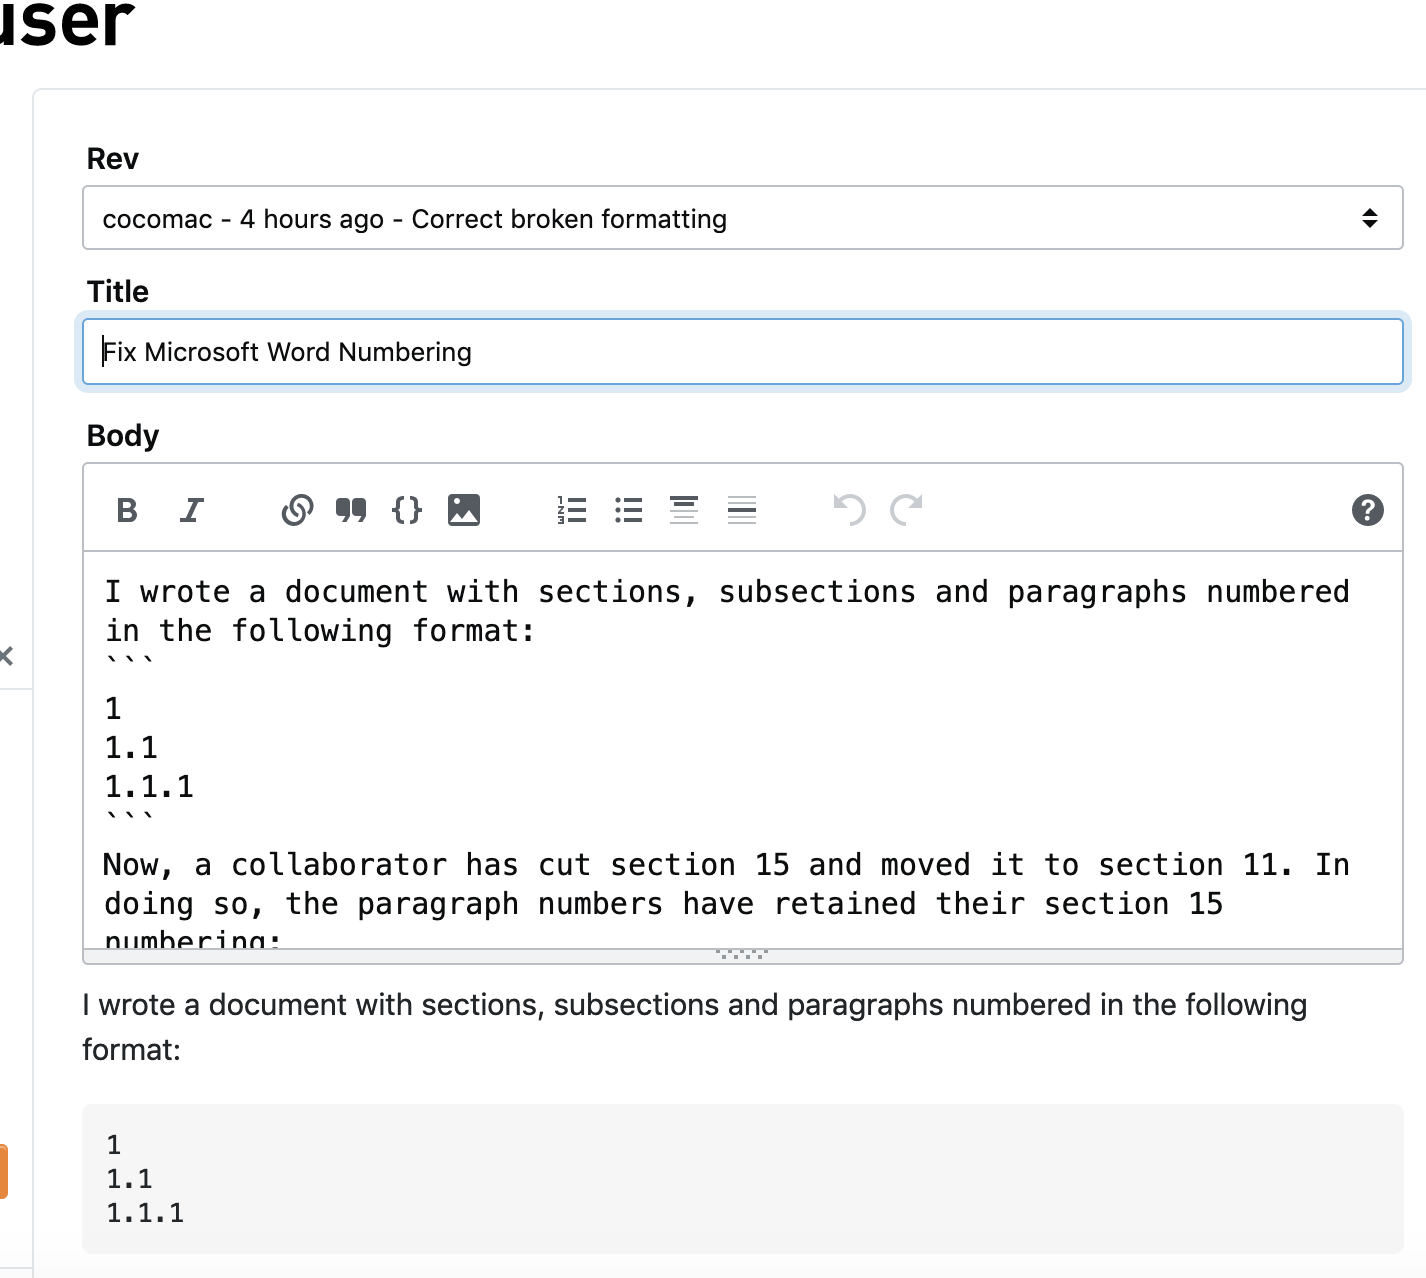Insert a hyperlink using the link icon

[x=297, y=510]
